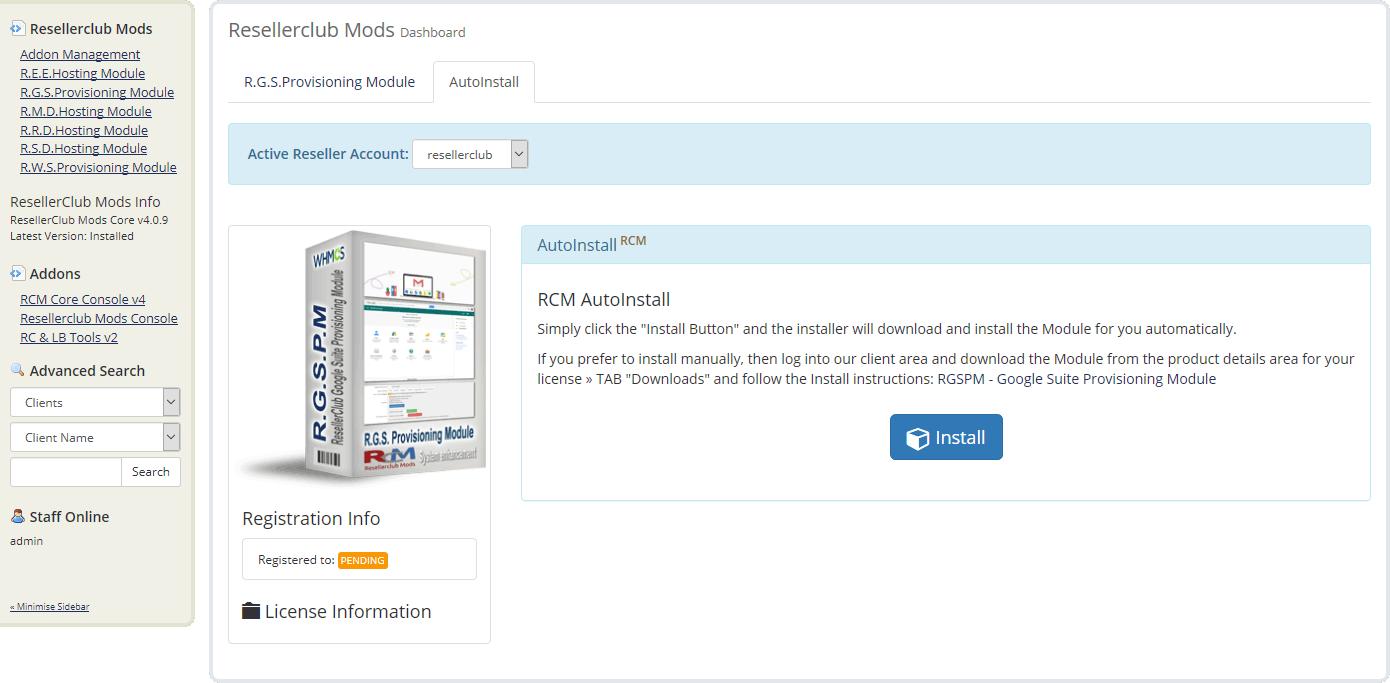Click the Search button
The width and height of the screenshot is (1390, 683).
point(151,472)
